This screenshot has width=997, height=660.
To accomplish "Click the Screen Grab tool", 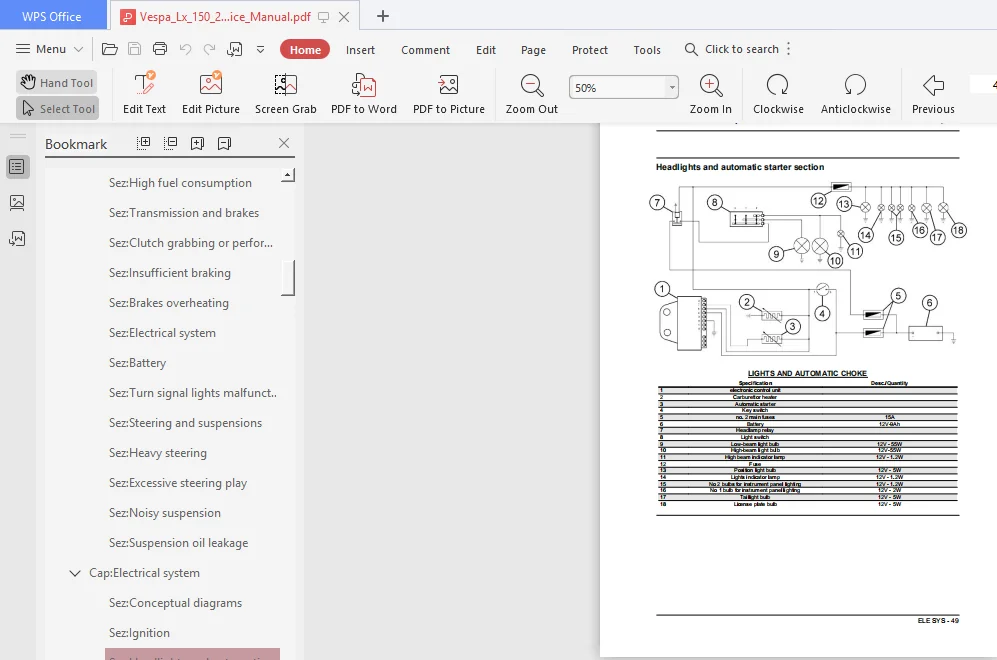I will [285, 93].
